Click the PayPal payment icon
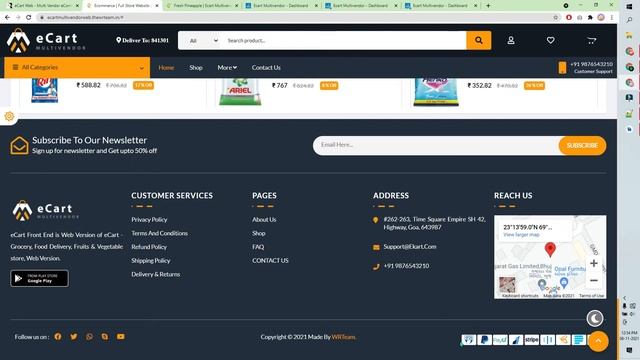Image resolution: width=640 pixels, height=360 pixels. [x=484, y=340]
